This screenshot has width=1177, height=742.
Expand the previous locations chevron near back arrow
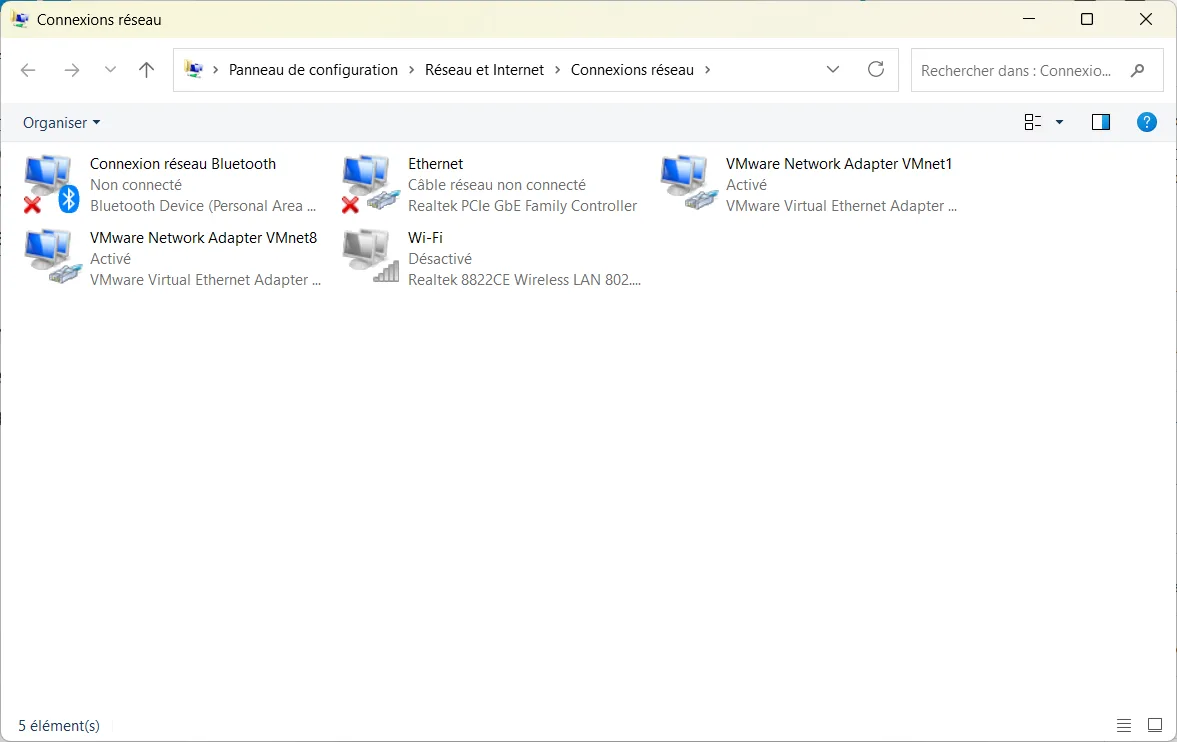click(x=110, y=70)
